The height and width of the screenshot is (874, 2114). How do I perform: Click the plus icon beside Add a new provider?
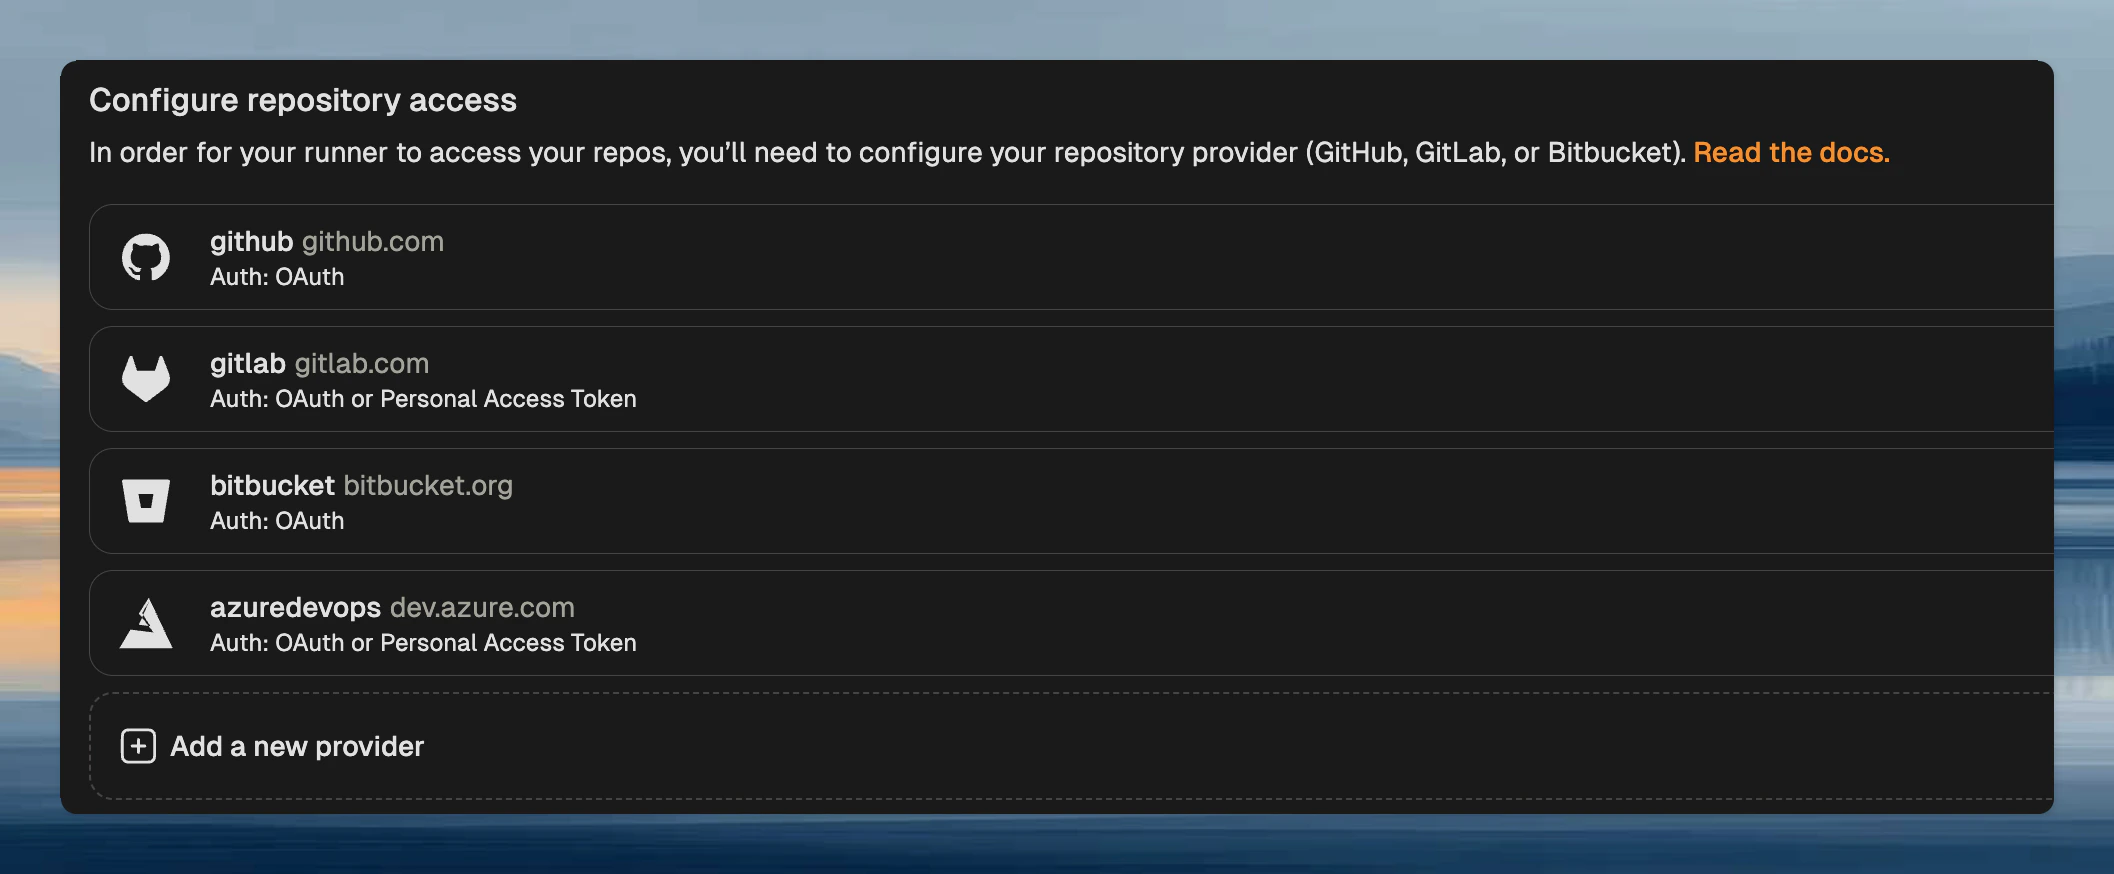[x=138, y=746]
